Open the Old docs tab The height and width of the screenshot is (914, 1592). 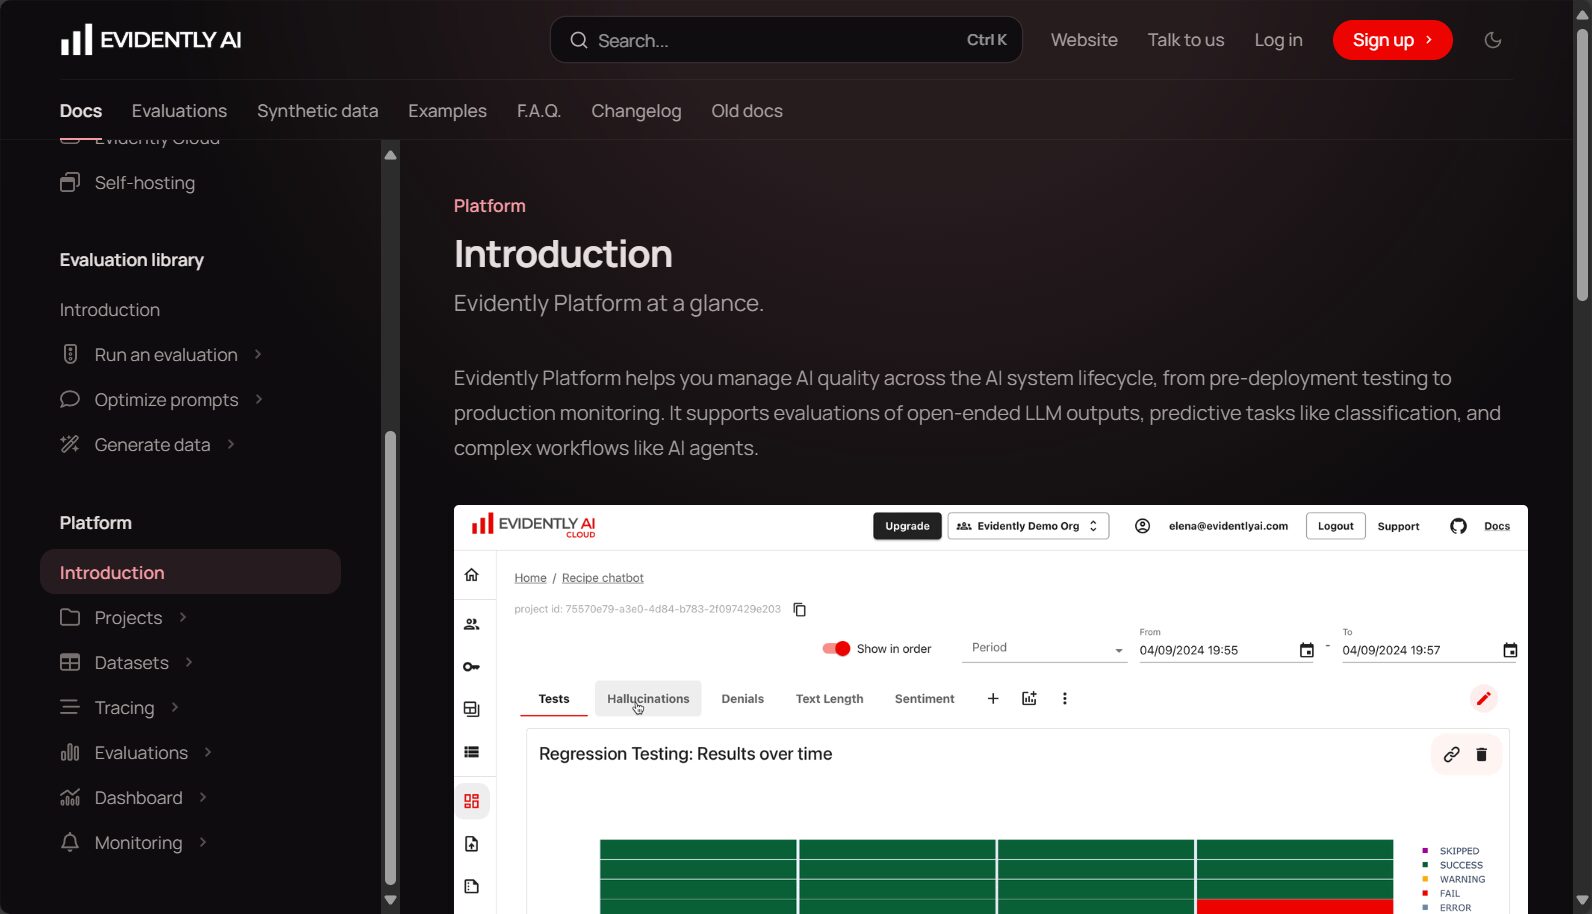tap(747, 111)
